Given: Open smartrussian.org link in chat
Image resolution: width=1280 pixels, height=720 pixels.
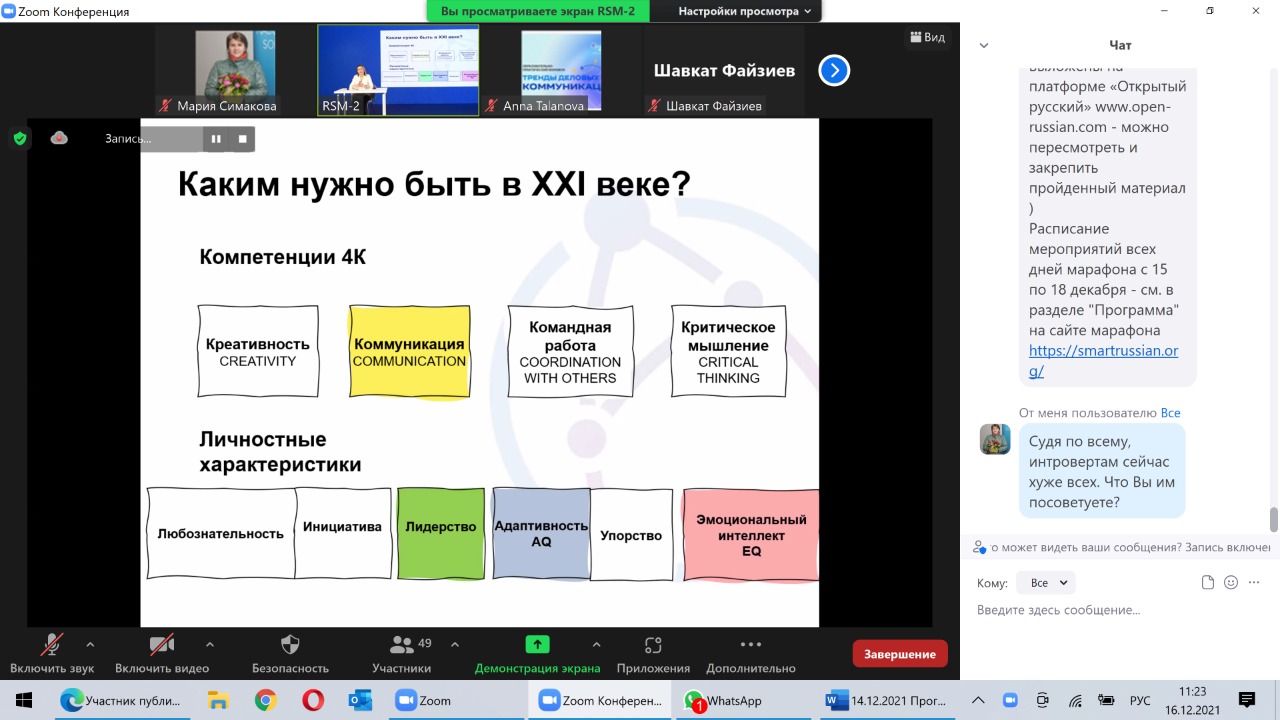Looking at the screenshot, I should (x=1103, y=361).
